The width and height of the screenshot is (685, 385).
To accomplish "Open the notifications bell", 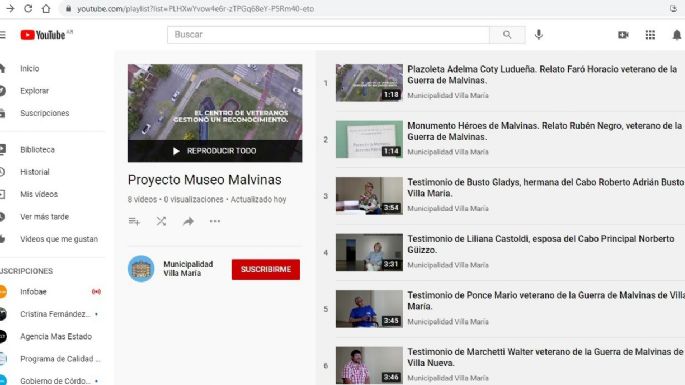I will [676, 35].
